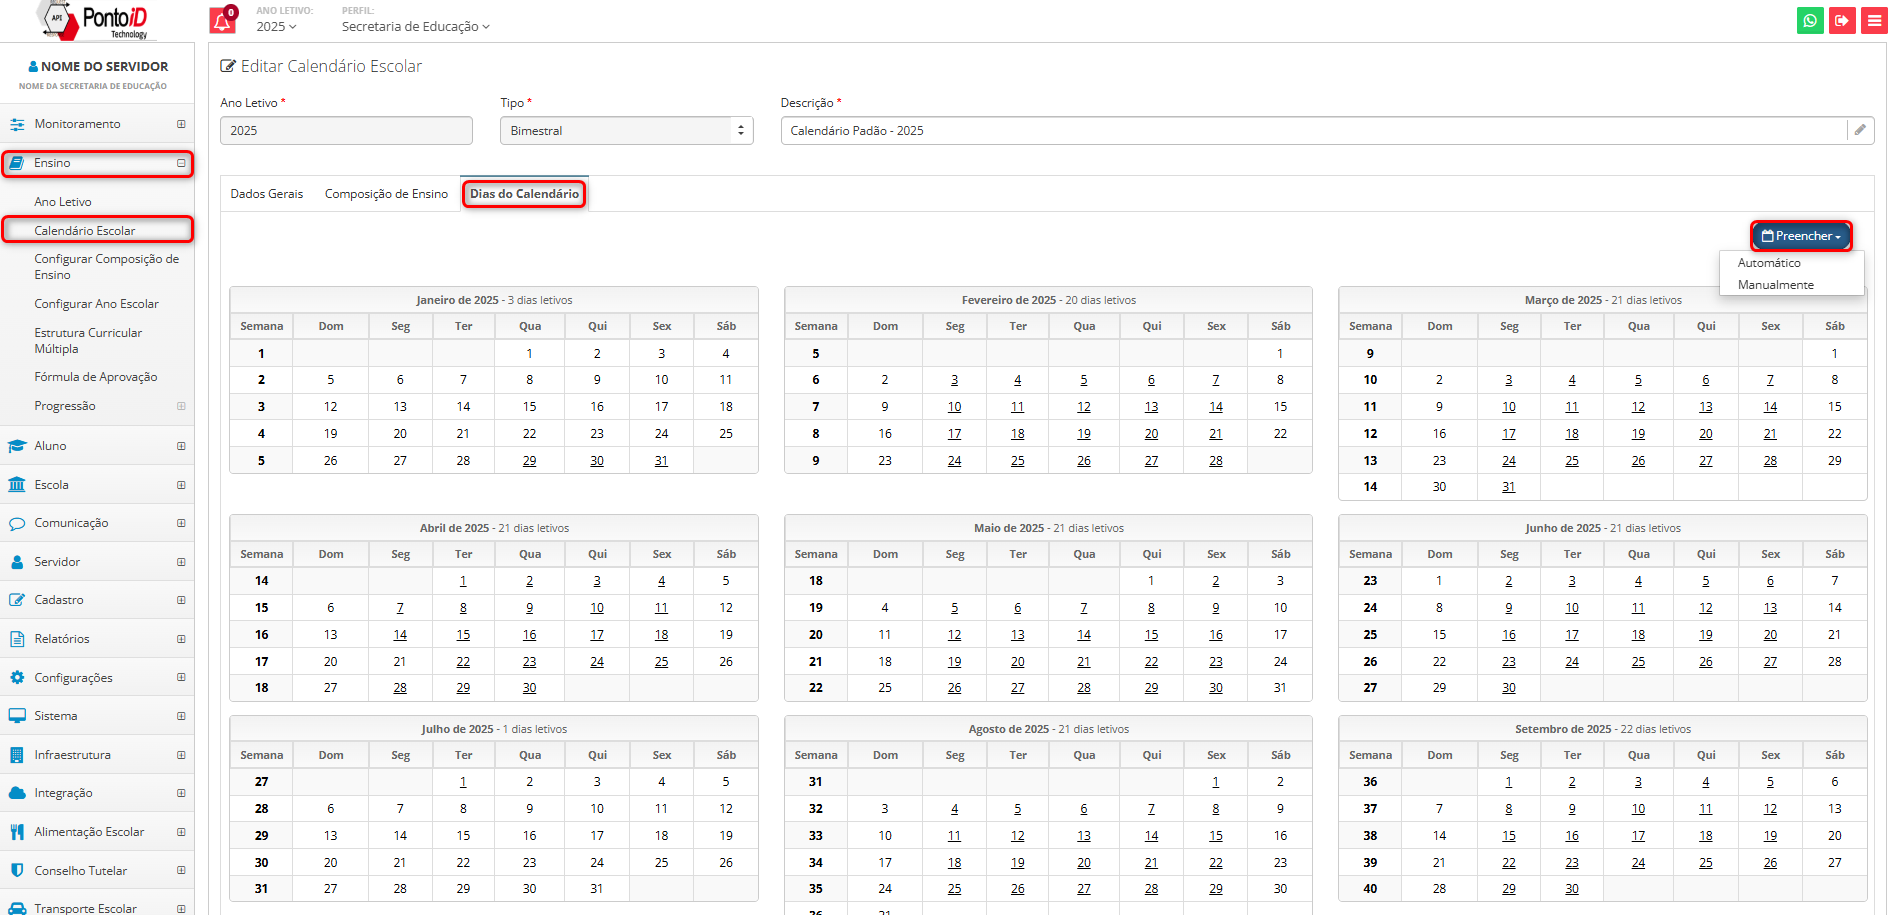Click the Comunicação menu label
1899x915 pixels.
pos(72,523)
